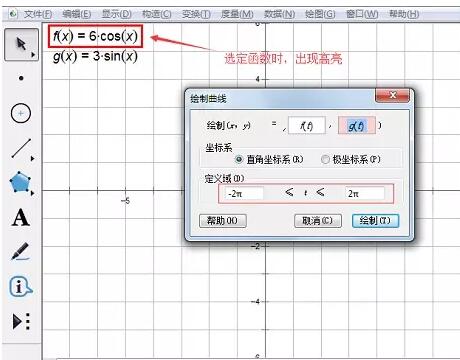
Task: Click the 绘制(T) button in dialog
Action: 375,221
